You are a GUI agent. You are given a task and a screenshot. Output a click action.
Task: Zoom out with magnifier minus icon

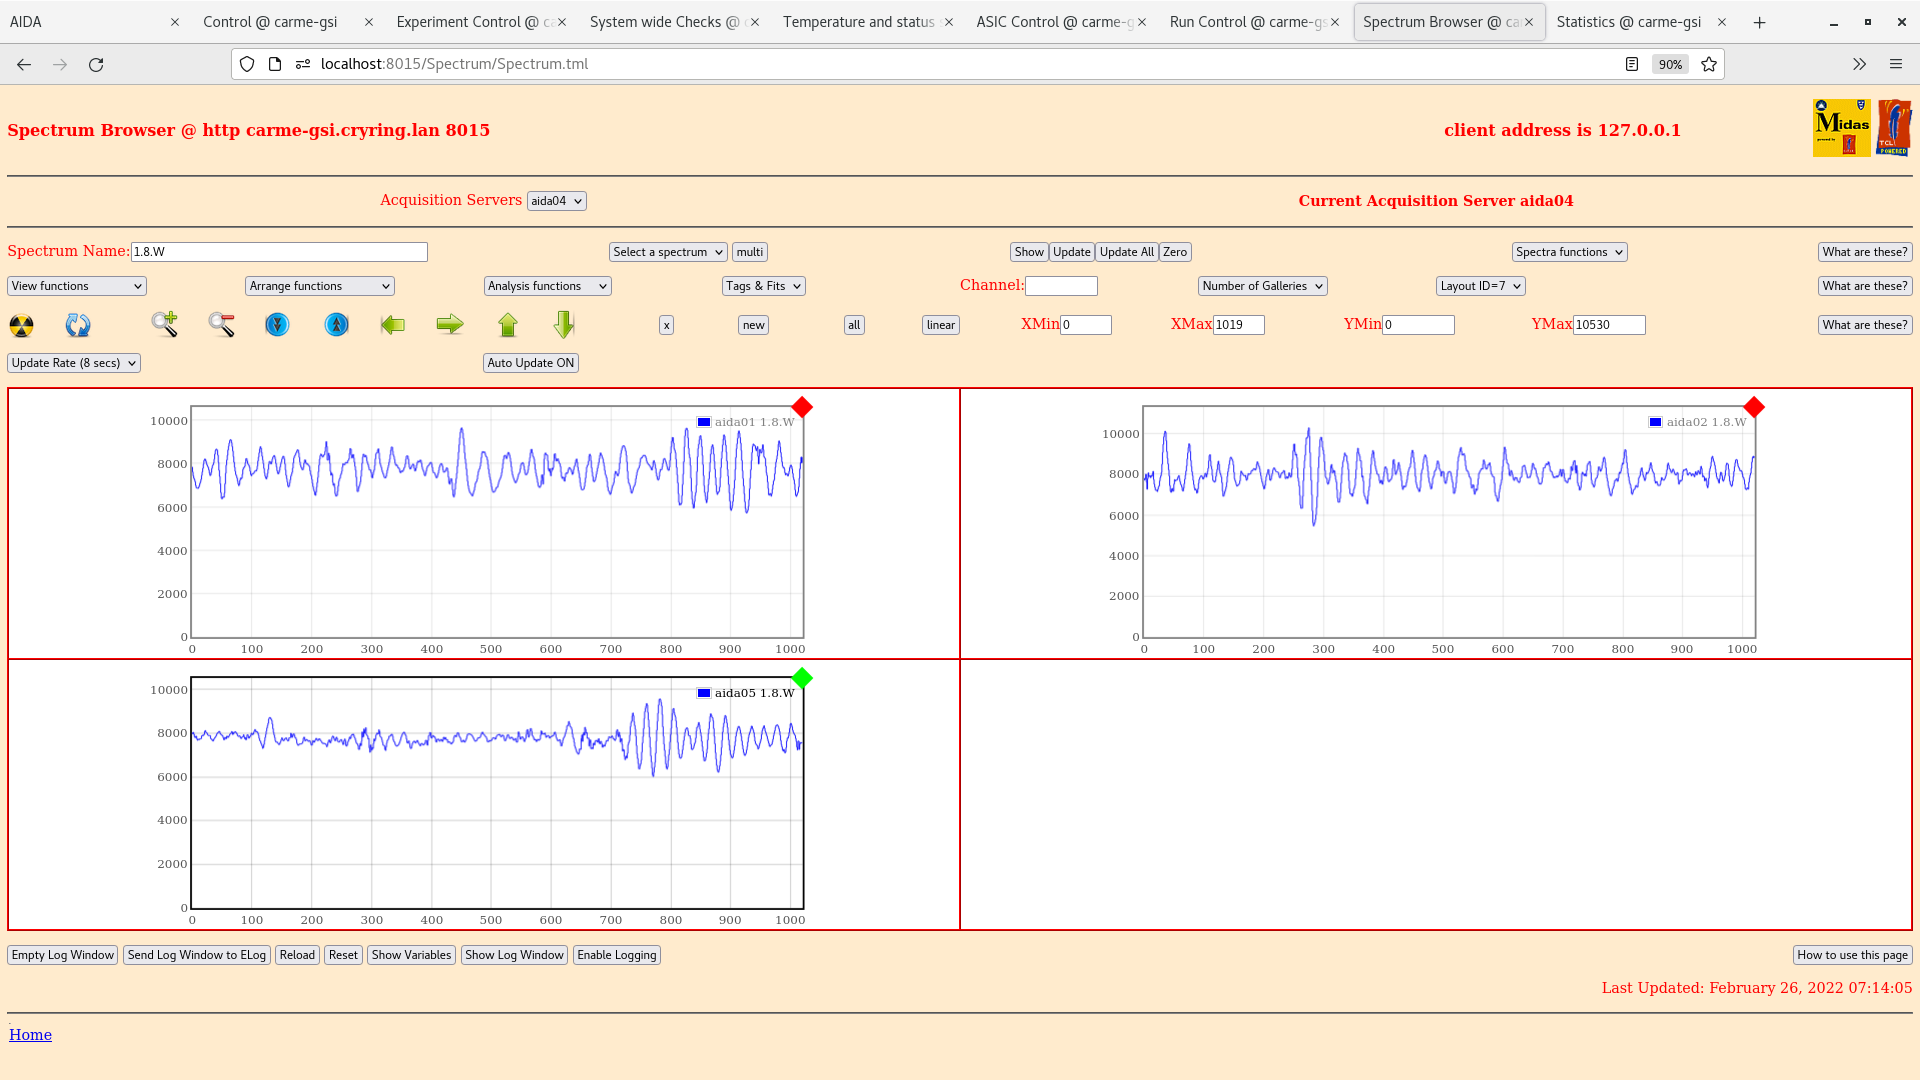tap(221, 324)
